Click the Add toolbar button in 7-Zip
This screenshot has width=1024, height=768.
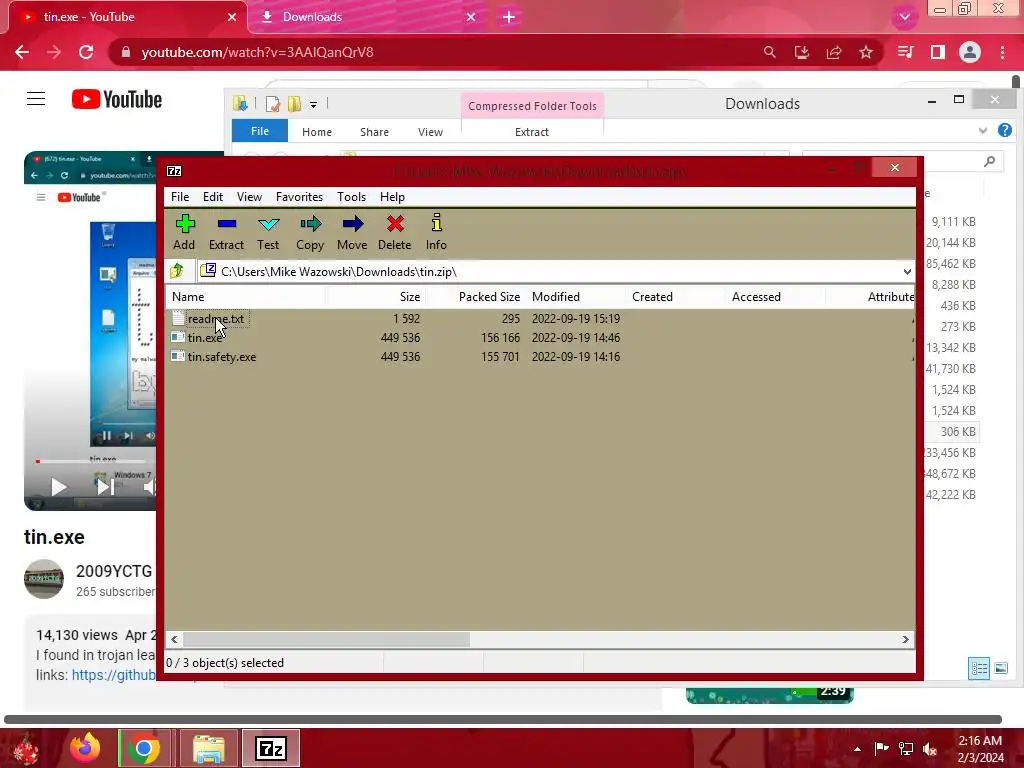pos(184,232)
